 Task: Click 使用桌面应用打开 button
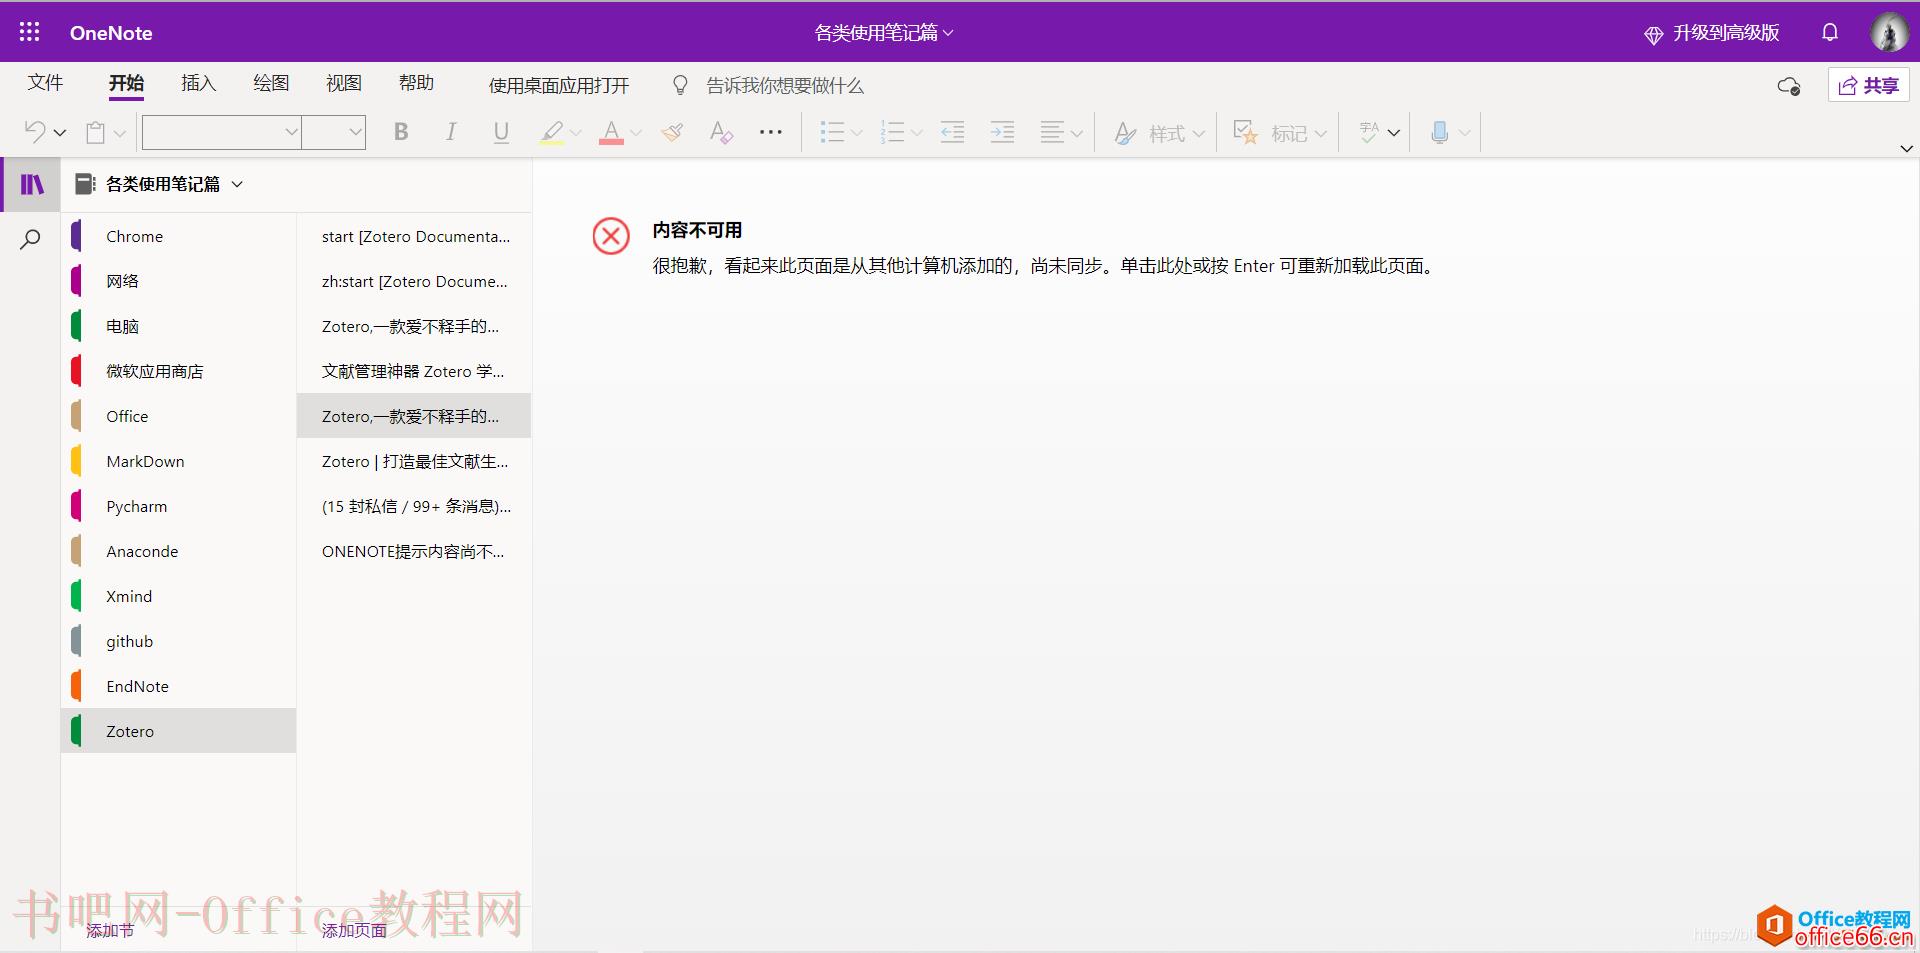[x=559, y=86]
